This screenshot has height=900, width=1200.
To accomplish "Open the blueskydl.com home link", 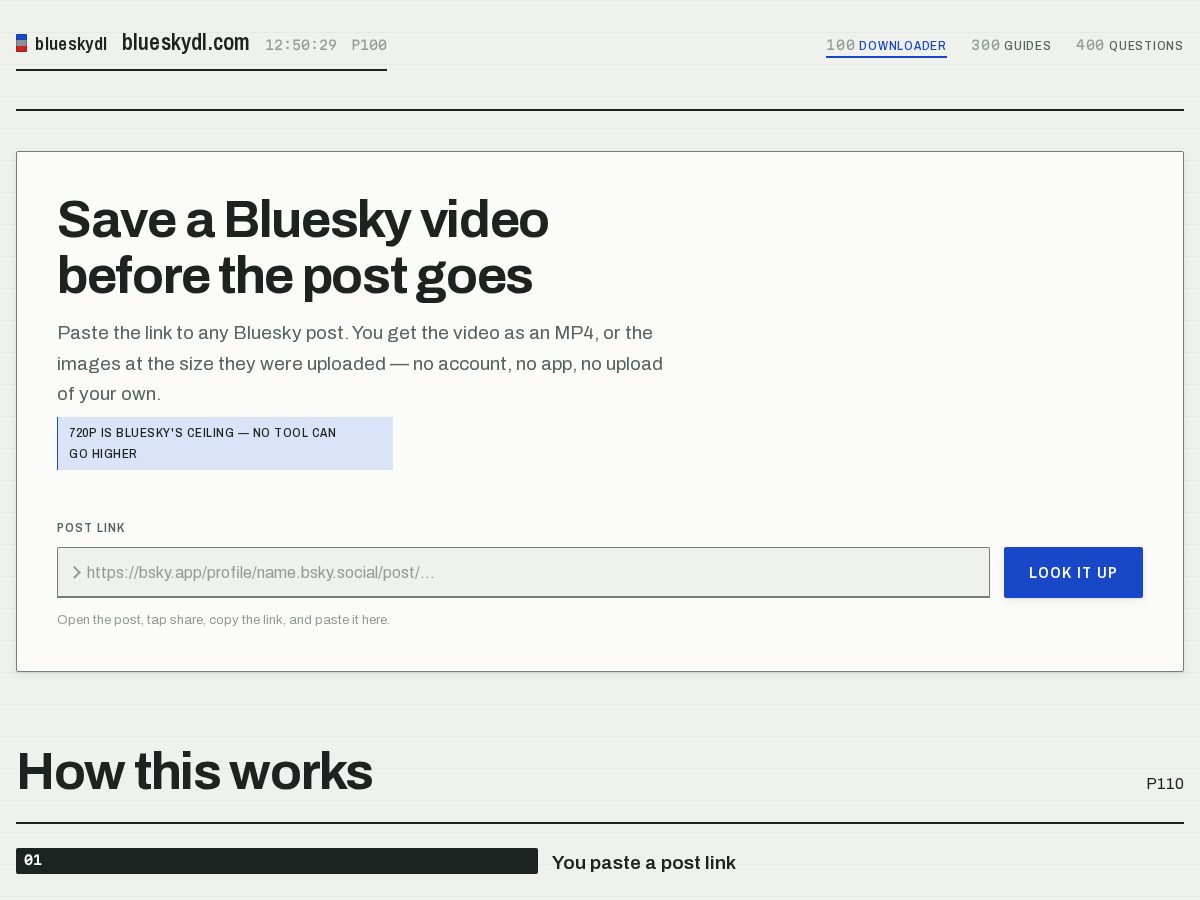I will point(185,43).
